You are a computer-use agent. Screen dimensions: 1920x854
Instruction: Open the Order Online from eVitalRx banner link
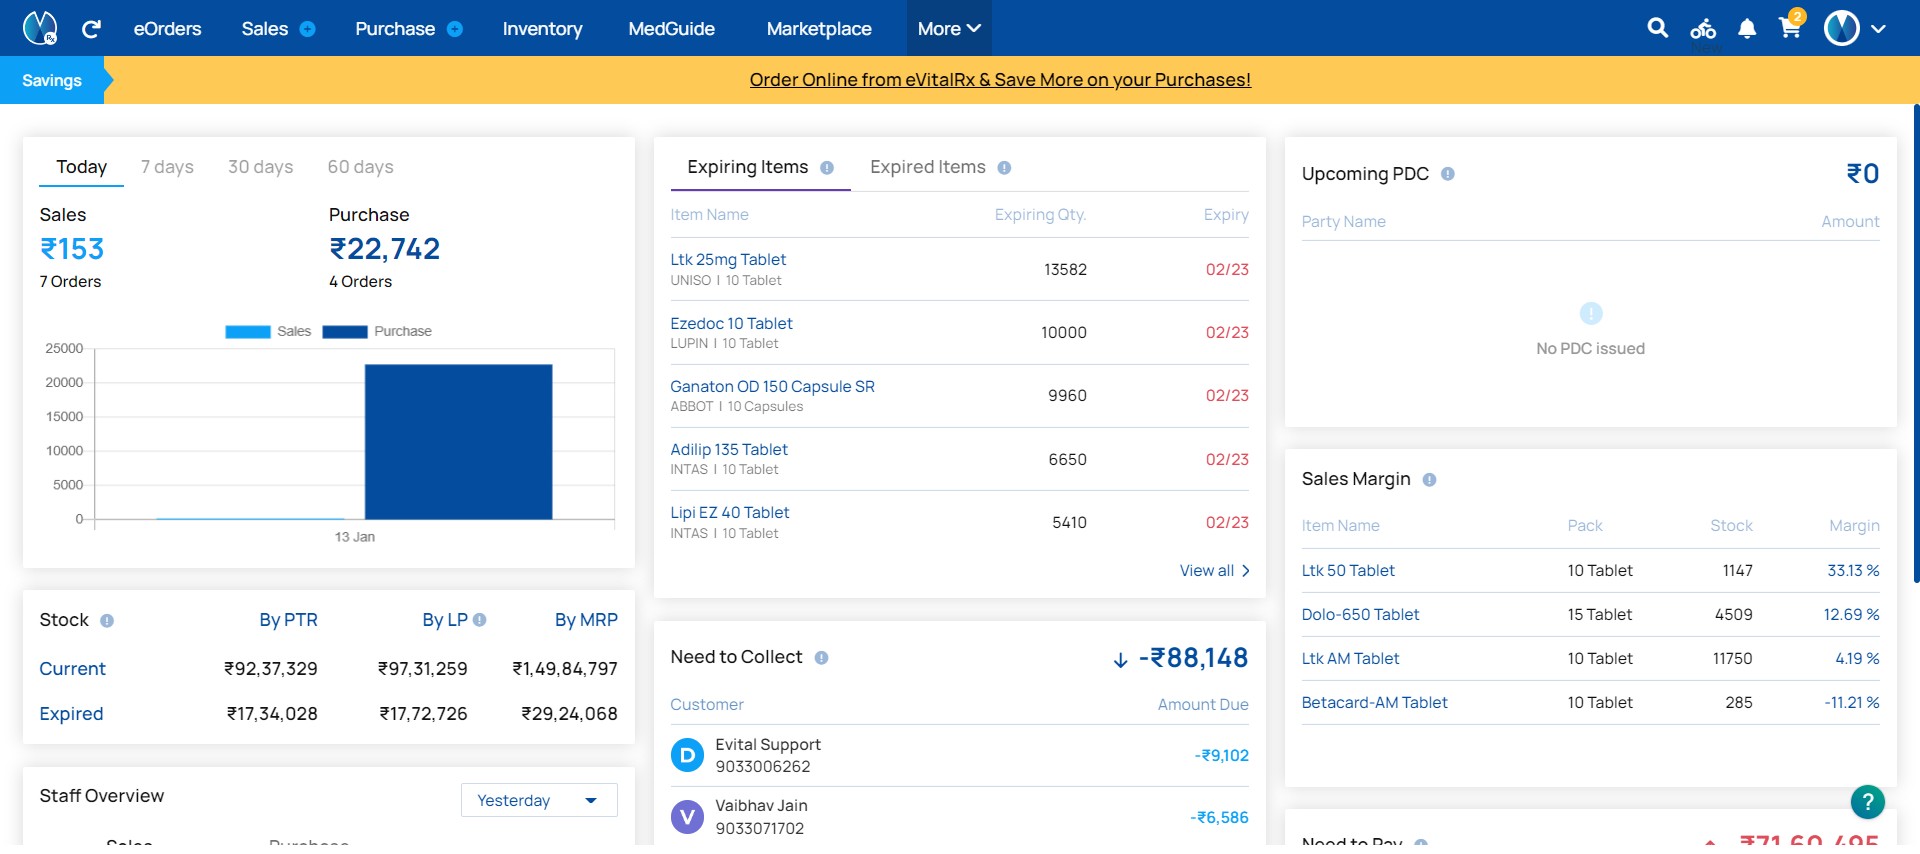click(x=1000, y=80)
